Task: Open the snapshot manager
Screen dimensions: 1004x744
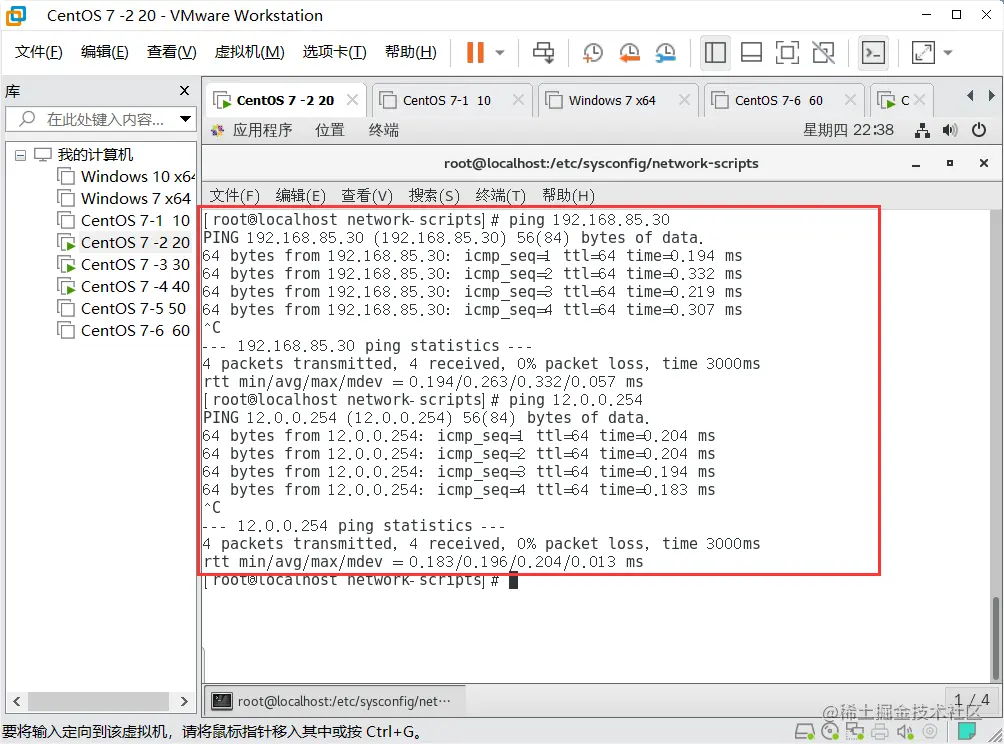Action: pyautogui.click(x=665, y=55)
